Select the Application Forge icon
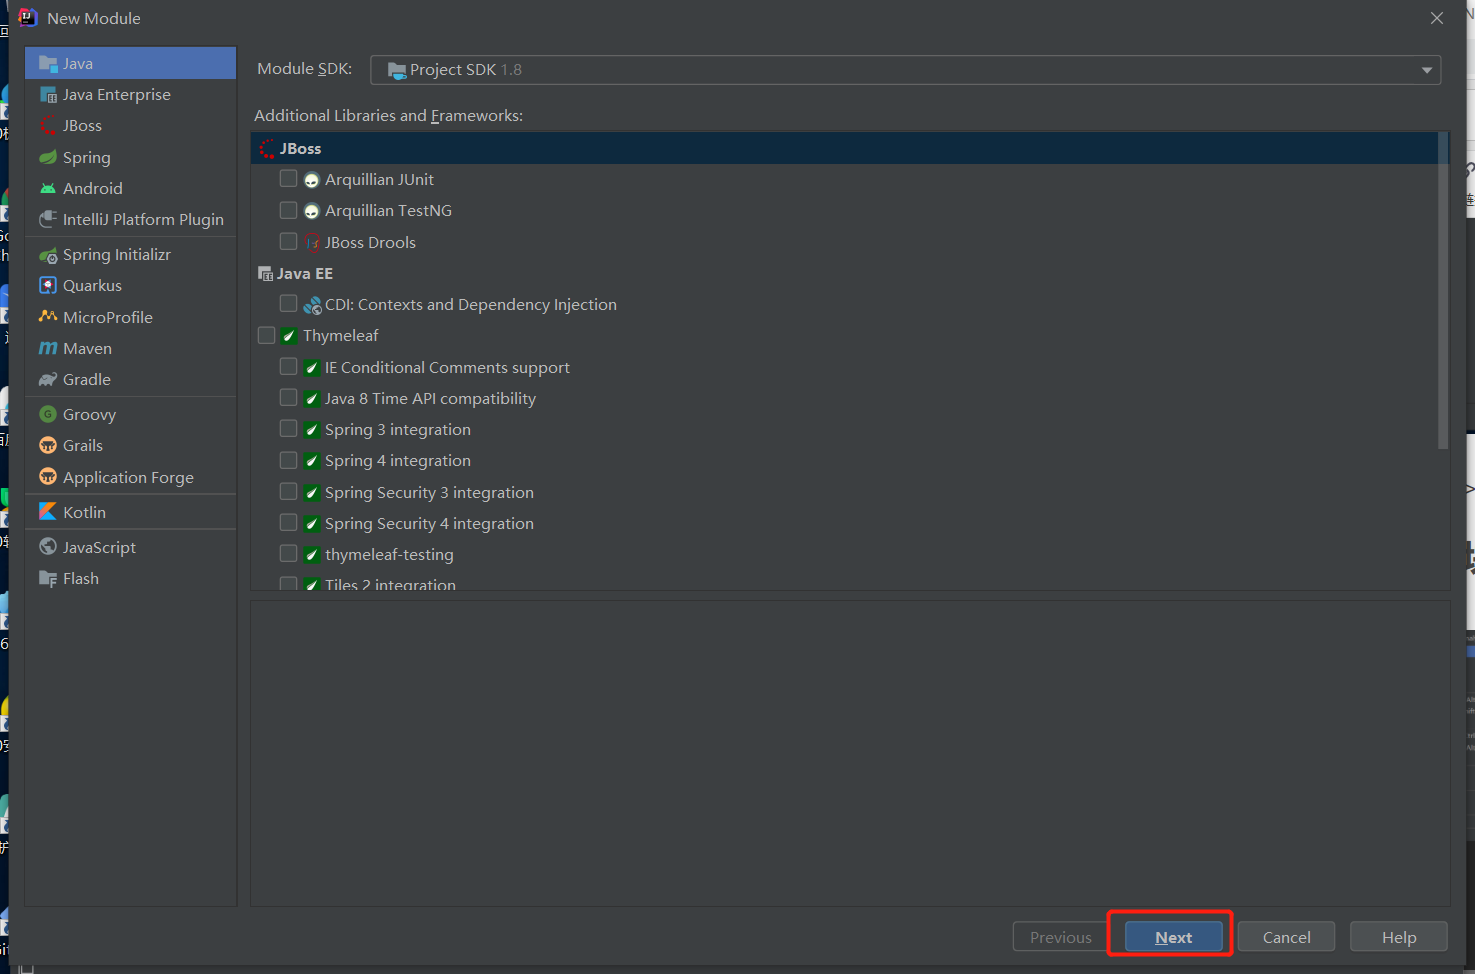 click(48, 477)
